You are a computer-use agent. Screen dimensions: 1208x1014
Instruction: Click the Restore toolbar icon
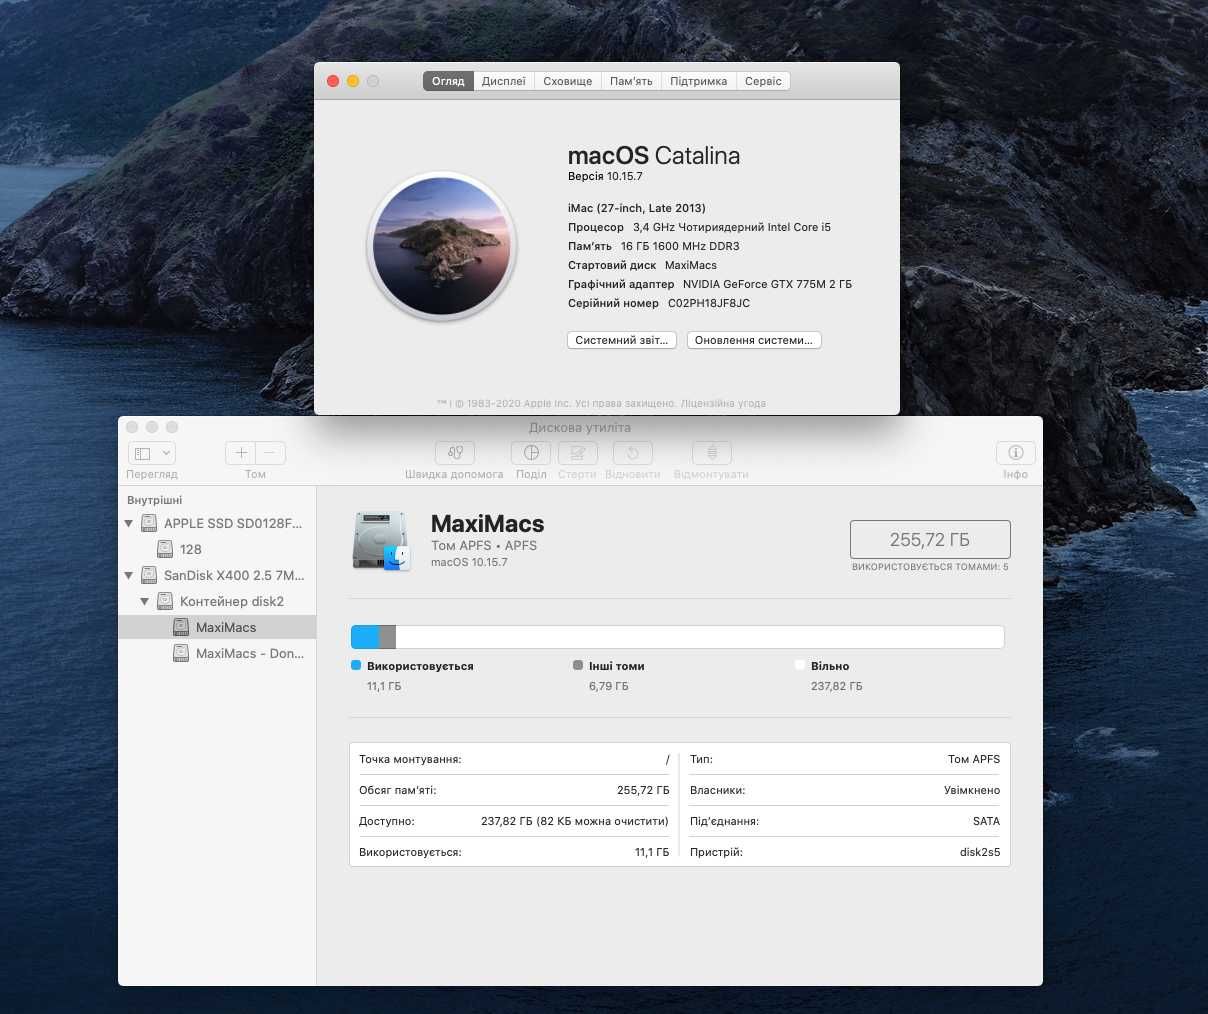(632, 453)
